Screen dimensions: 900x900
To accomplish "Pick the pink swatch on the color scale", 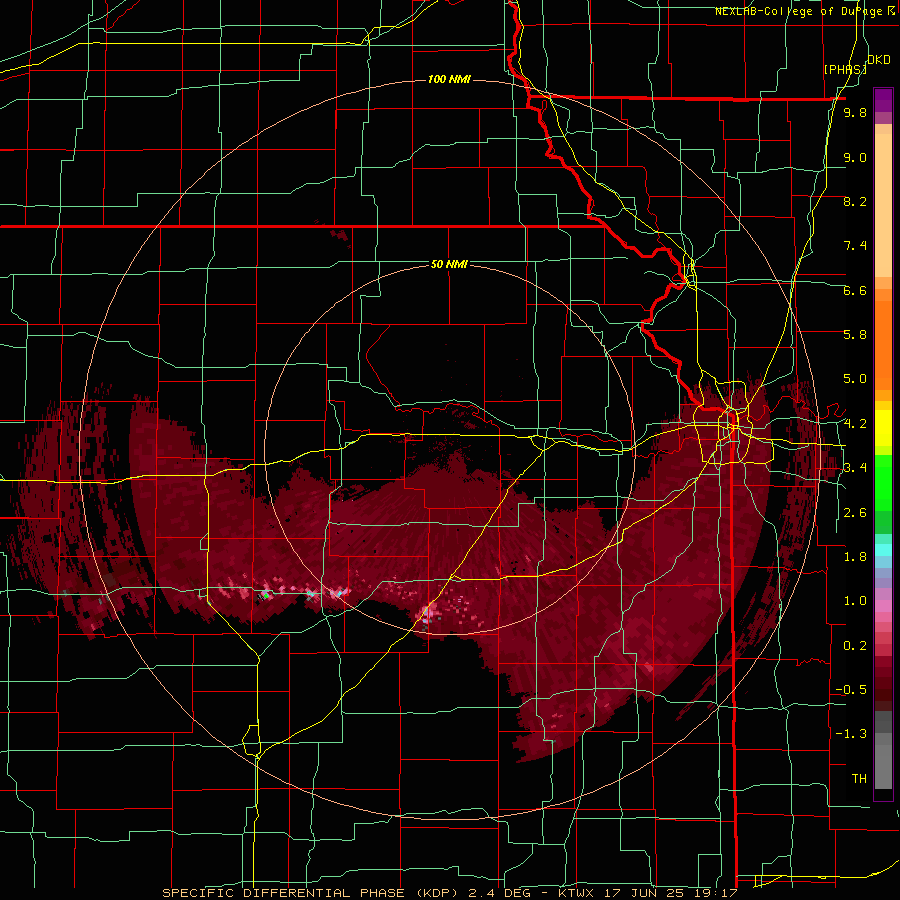I will [x=883, y=606].
